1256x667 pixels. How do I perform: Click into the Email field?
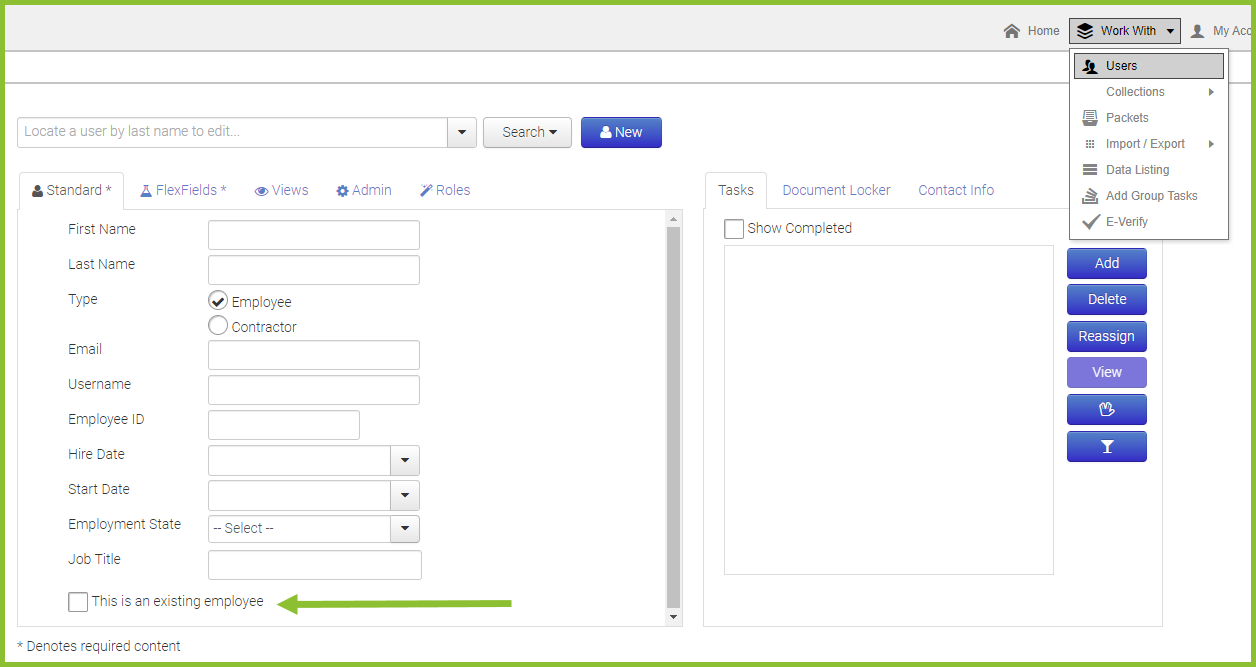tap(314, 355)
